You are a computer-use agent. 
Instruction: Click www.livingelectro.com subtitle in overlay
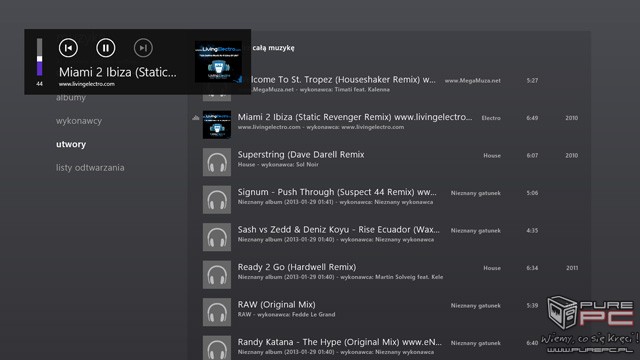(x=87, y=84)
